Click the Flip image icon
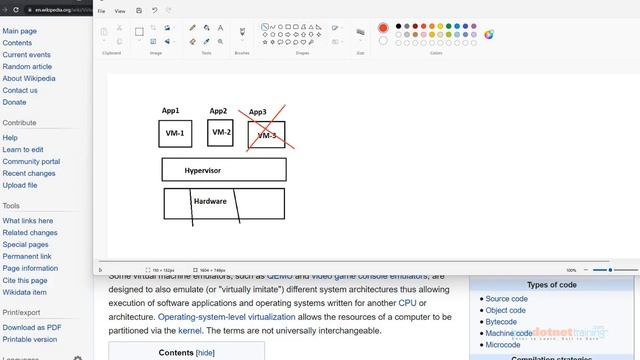This screenshot has width=640, height=360. tap(167, 41)
